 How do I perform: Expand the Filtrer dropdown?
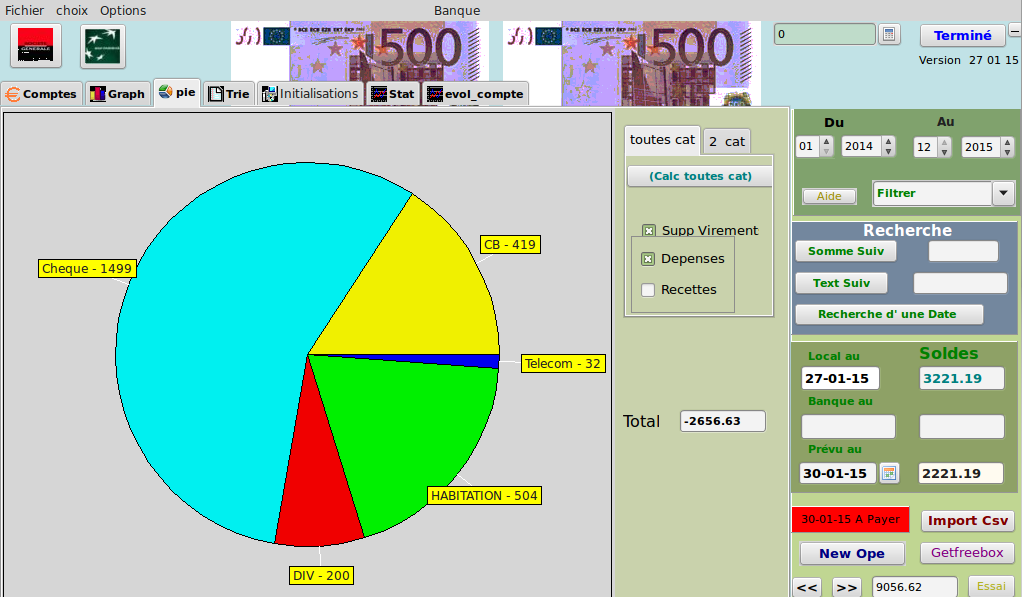[x=1003, y=193]
